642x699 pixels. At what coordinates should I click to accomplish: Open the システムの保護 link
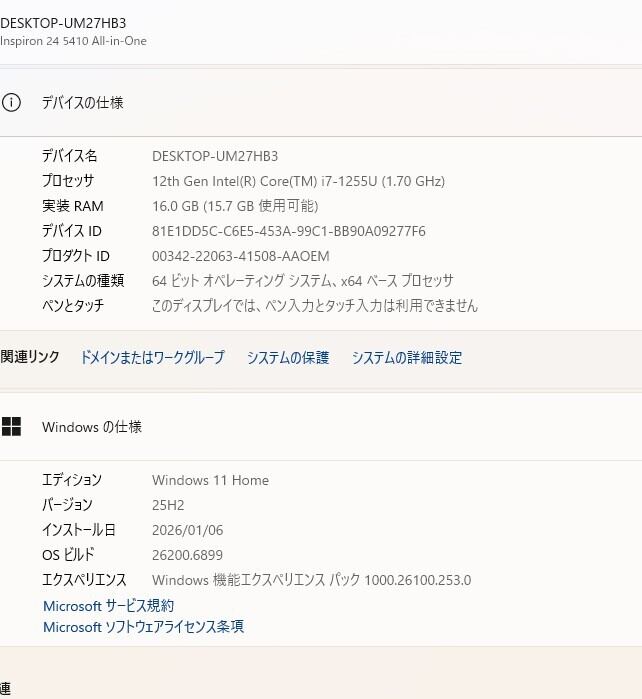coord(288,357)
